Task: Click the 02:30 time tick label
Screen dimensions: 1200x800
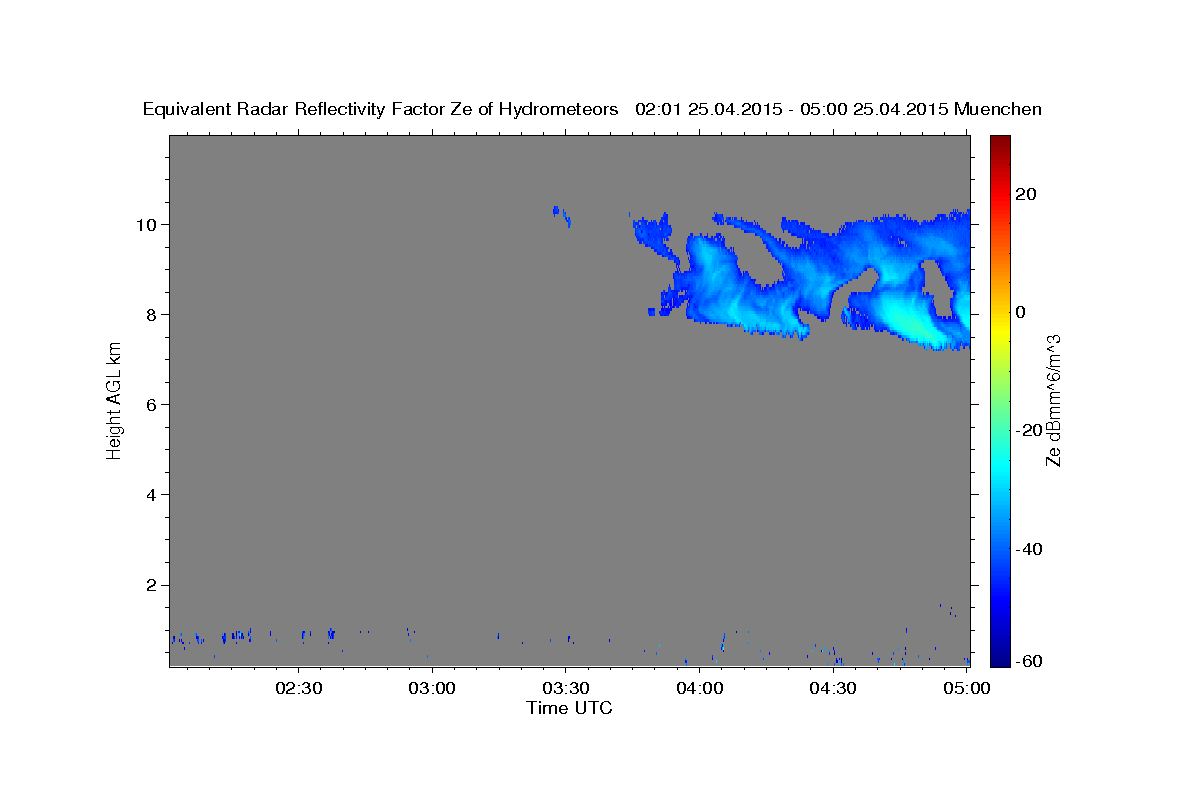Action: [x=299, y=688]
